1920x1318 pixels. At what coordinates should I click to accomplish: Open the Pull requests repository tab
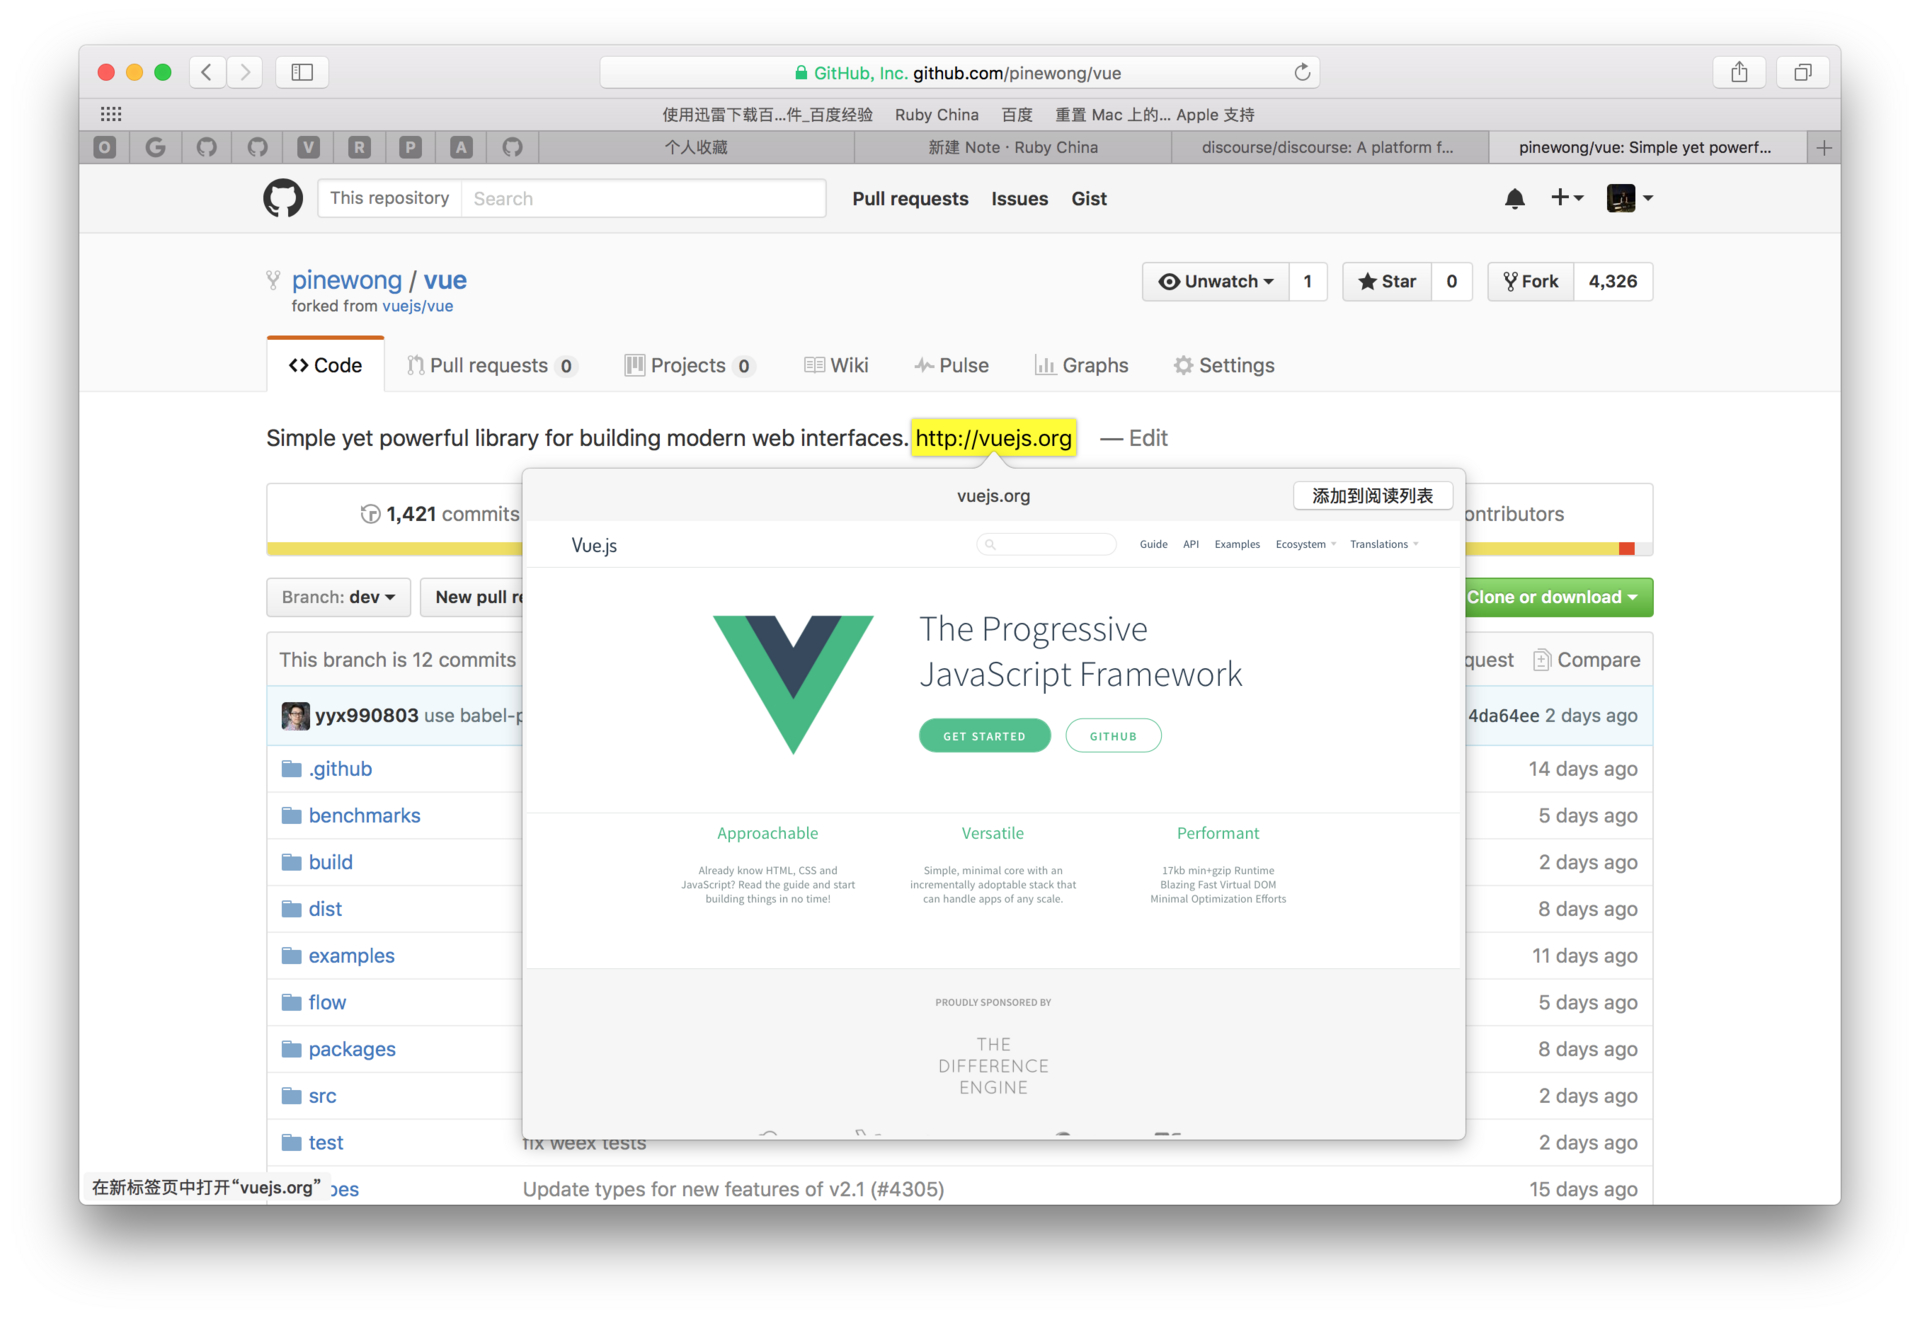tap(490, 365)
